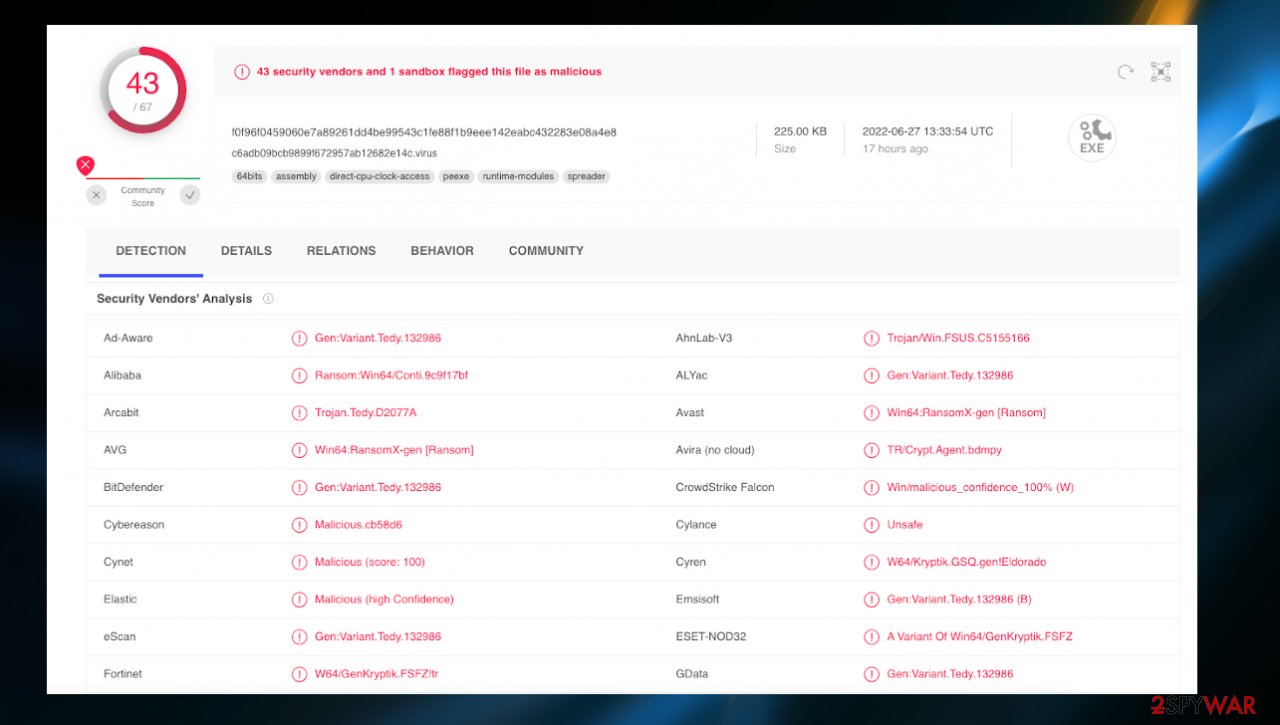Open the DETAILS tab

coord(246,251)
